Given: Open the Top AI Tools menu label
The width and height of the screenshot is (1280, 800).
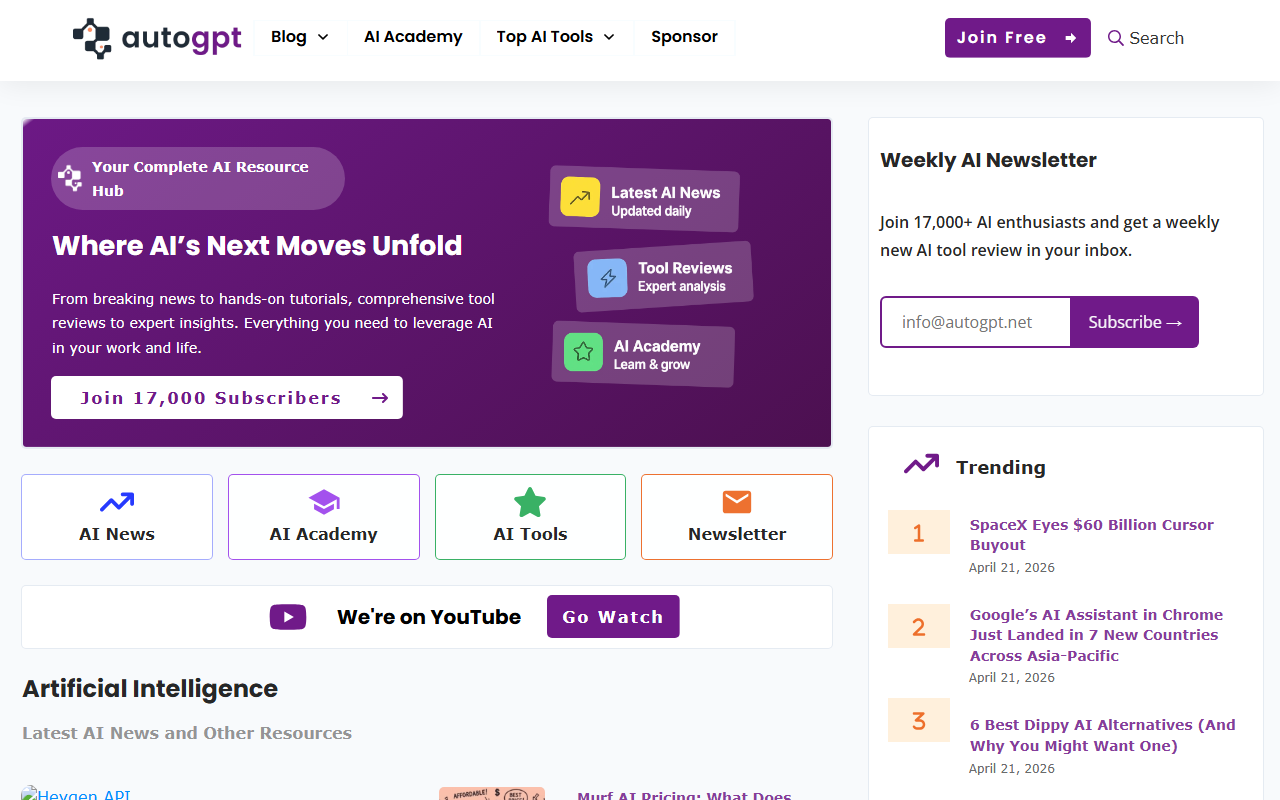Looking at the screenshot, I should point(545,37).
